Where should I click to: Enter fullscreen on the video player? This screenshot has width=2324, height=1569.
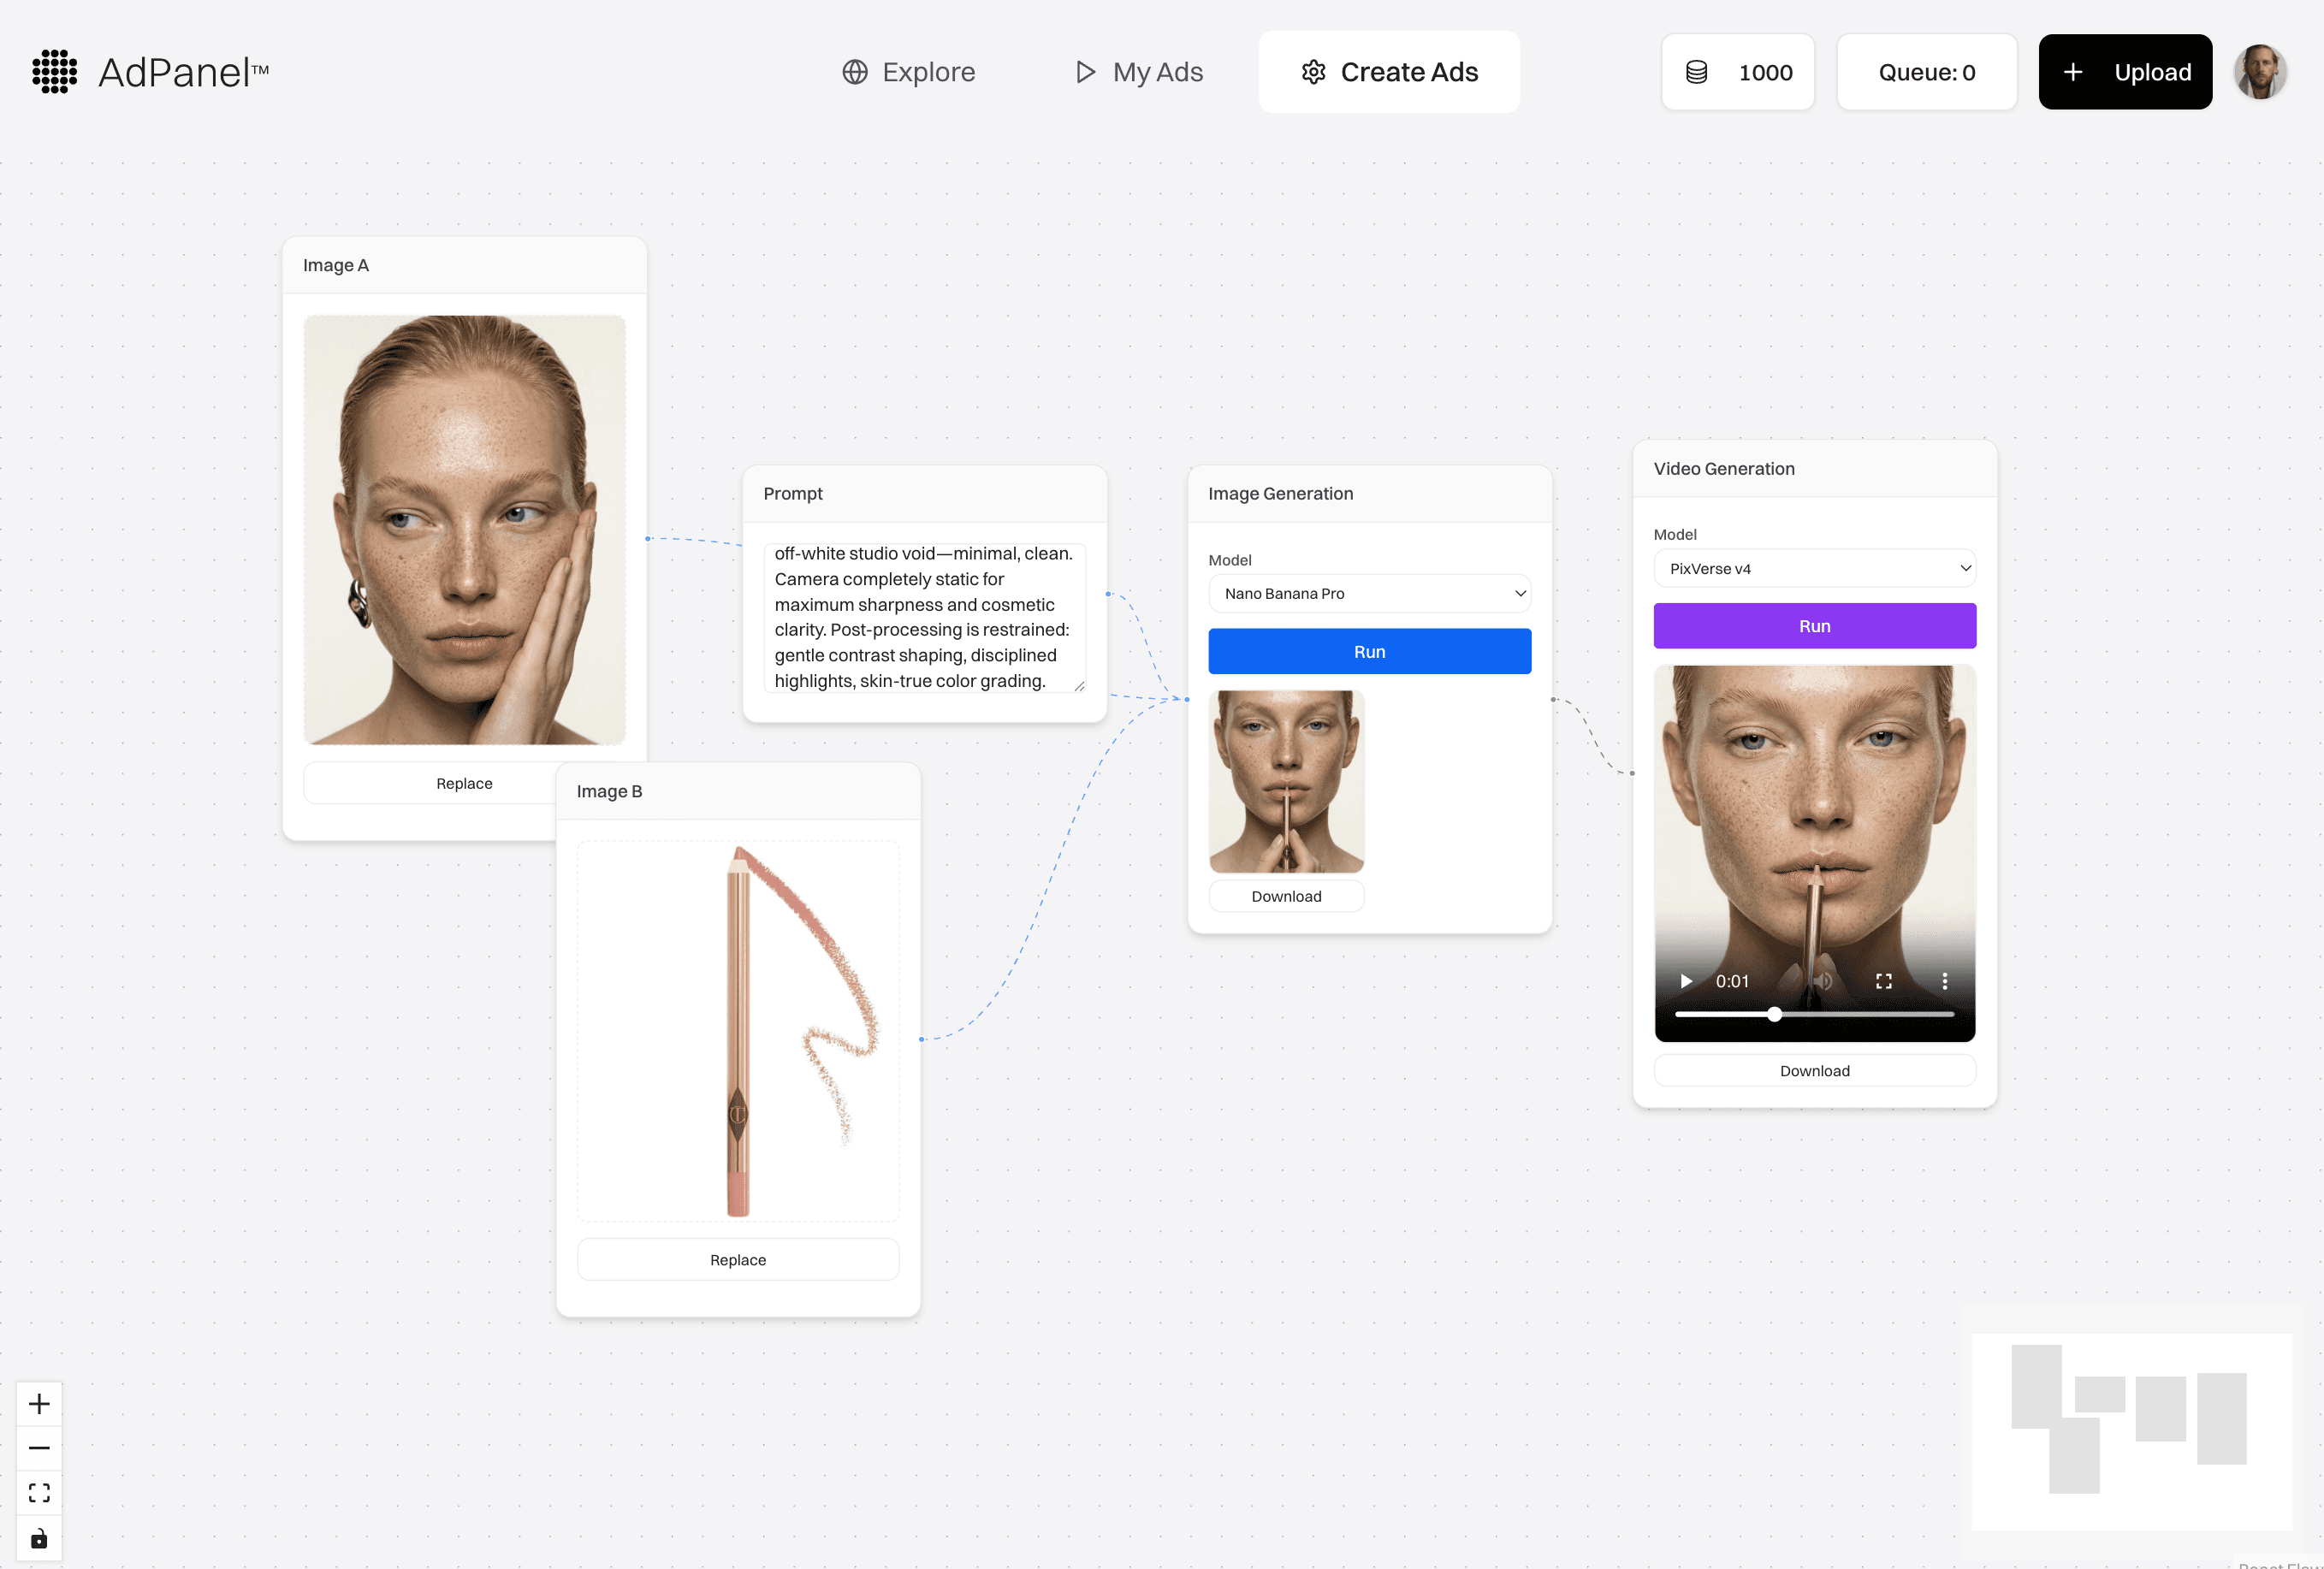pyautogui.click(x=1884, y=981)
